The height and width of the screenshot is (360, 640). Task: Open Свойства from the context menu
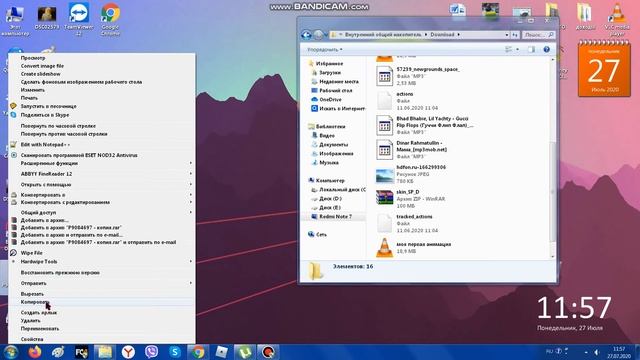[x=101, y=339]
